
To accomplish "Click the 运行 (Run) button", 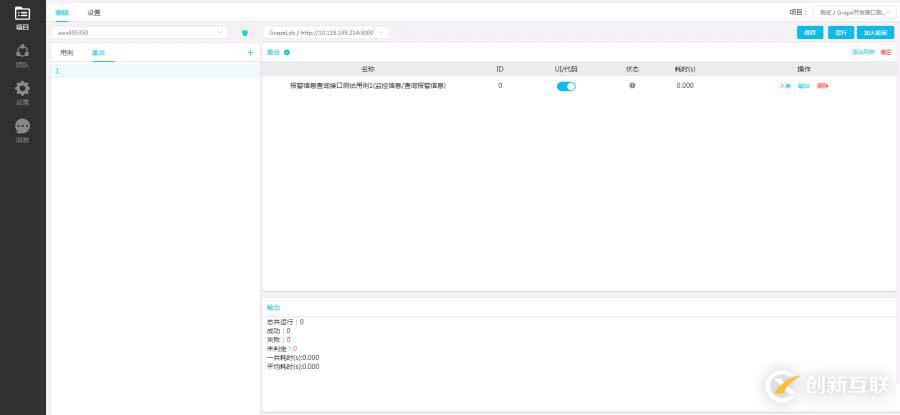I will coord(841,32).
